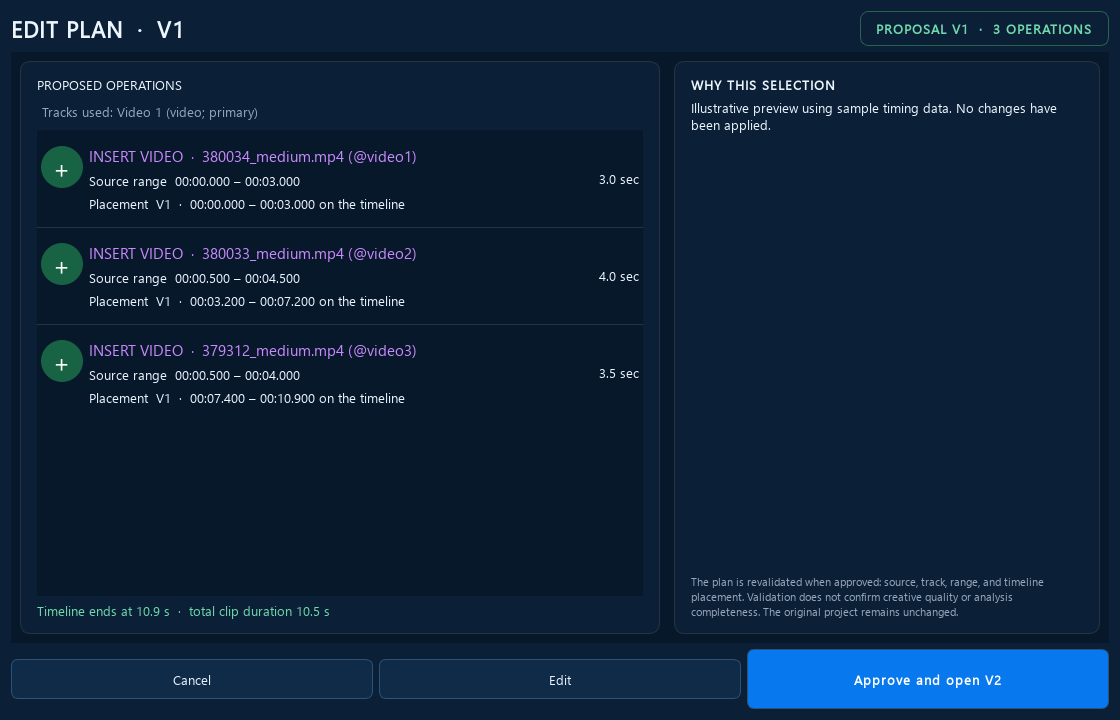This screenshot has width=1120, height=720.
Task: Click the WHY THIS SELECTION heading
Action: point(763,86)
